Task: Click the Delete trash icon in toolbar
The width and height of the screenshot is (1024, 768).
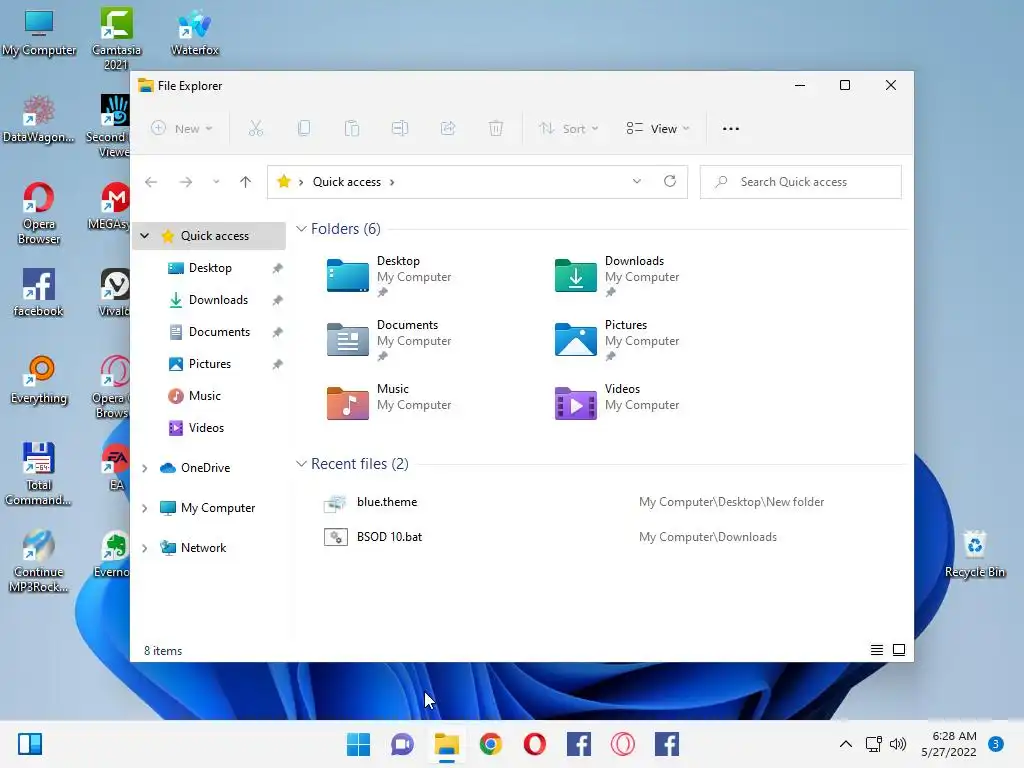Action: click(x=496, y=129)
